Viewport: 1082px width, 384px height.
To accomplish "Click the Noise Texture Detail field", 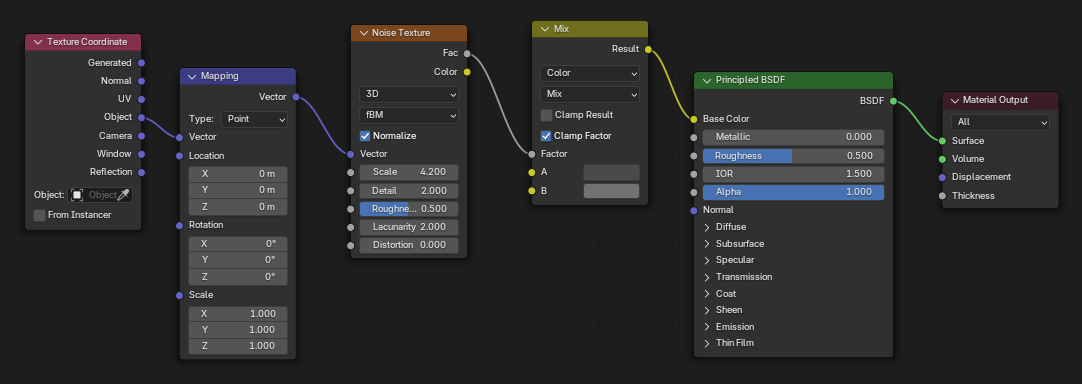I will (409, 191).
